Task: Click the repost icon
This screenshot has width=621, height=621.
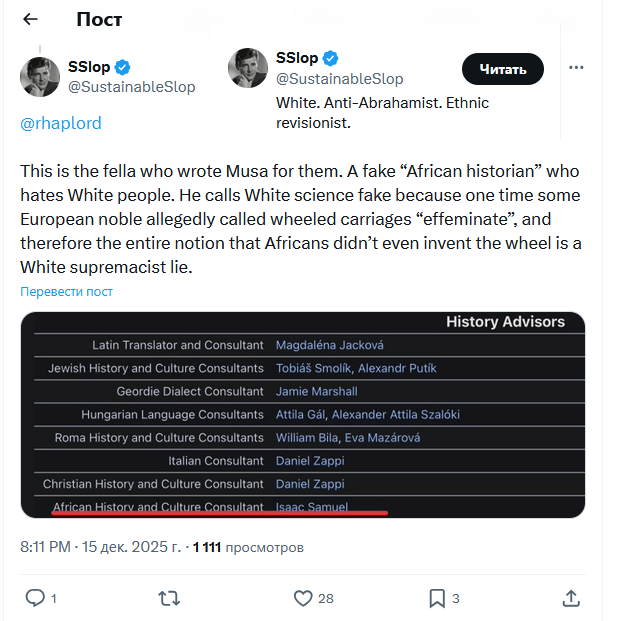Action: [x=170, y=598]
